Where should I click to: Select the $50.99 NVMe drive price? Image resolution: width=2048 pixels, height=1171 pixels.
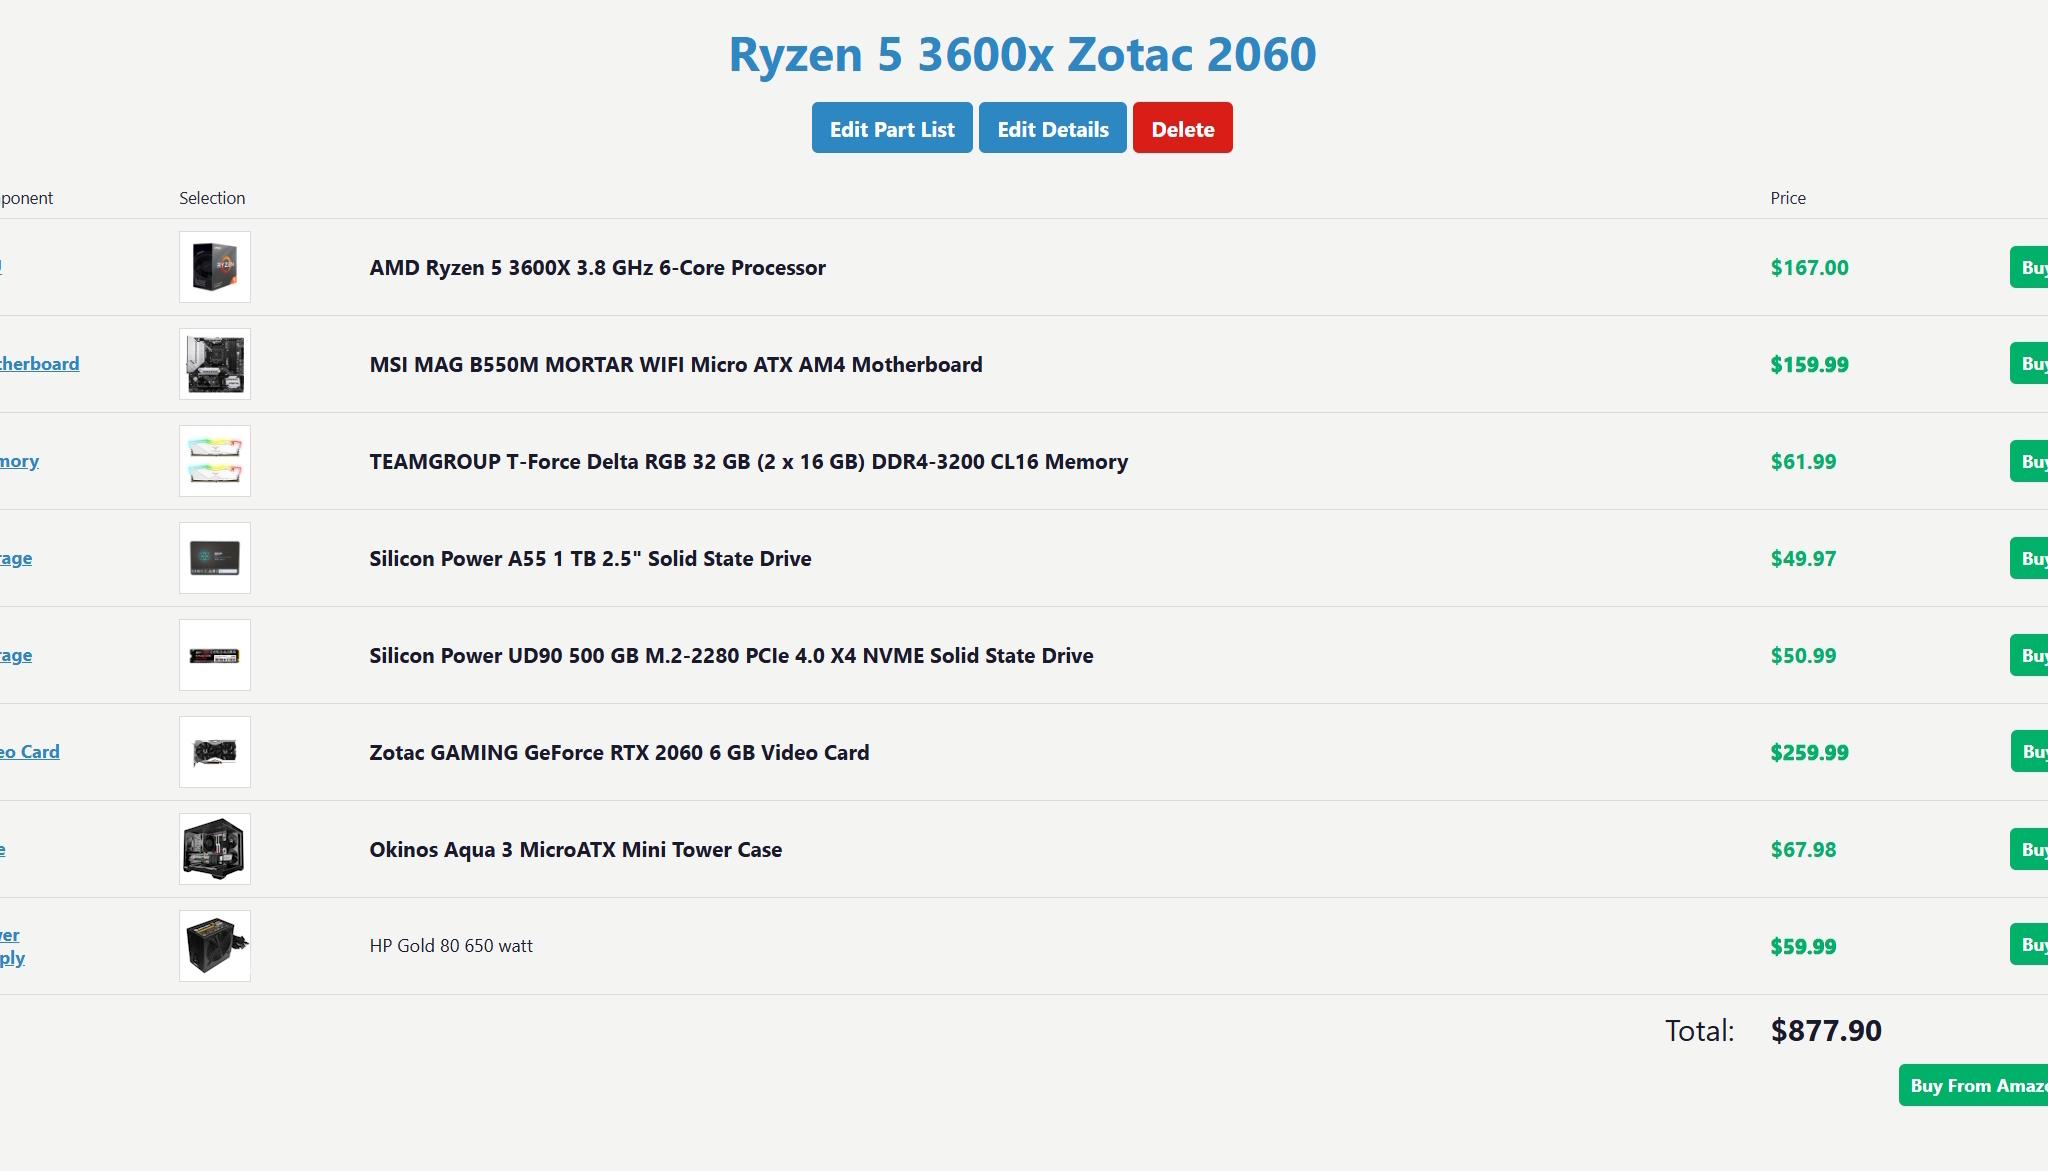1803,656
